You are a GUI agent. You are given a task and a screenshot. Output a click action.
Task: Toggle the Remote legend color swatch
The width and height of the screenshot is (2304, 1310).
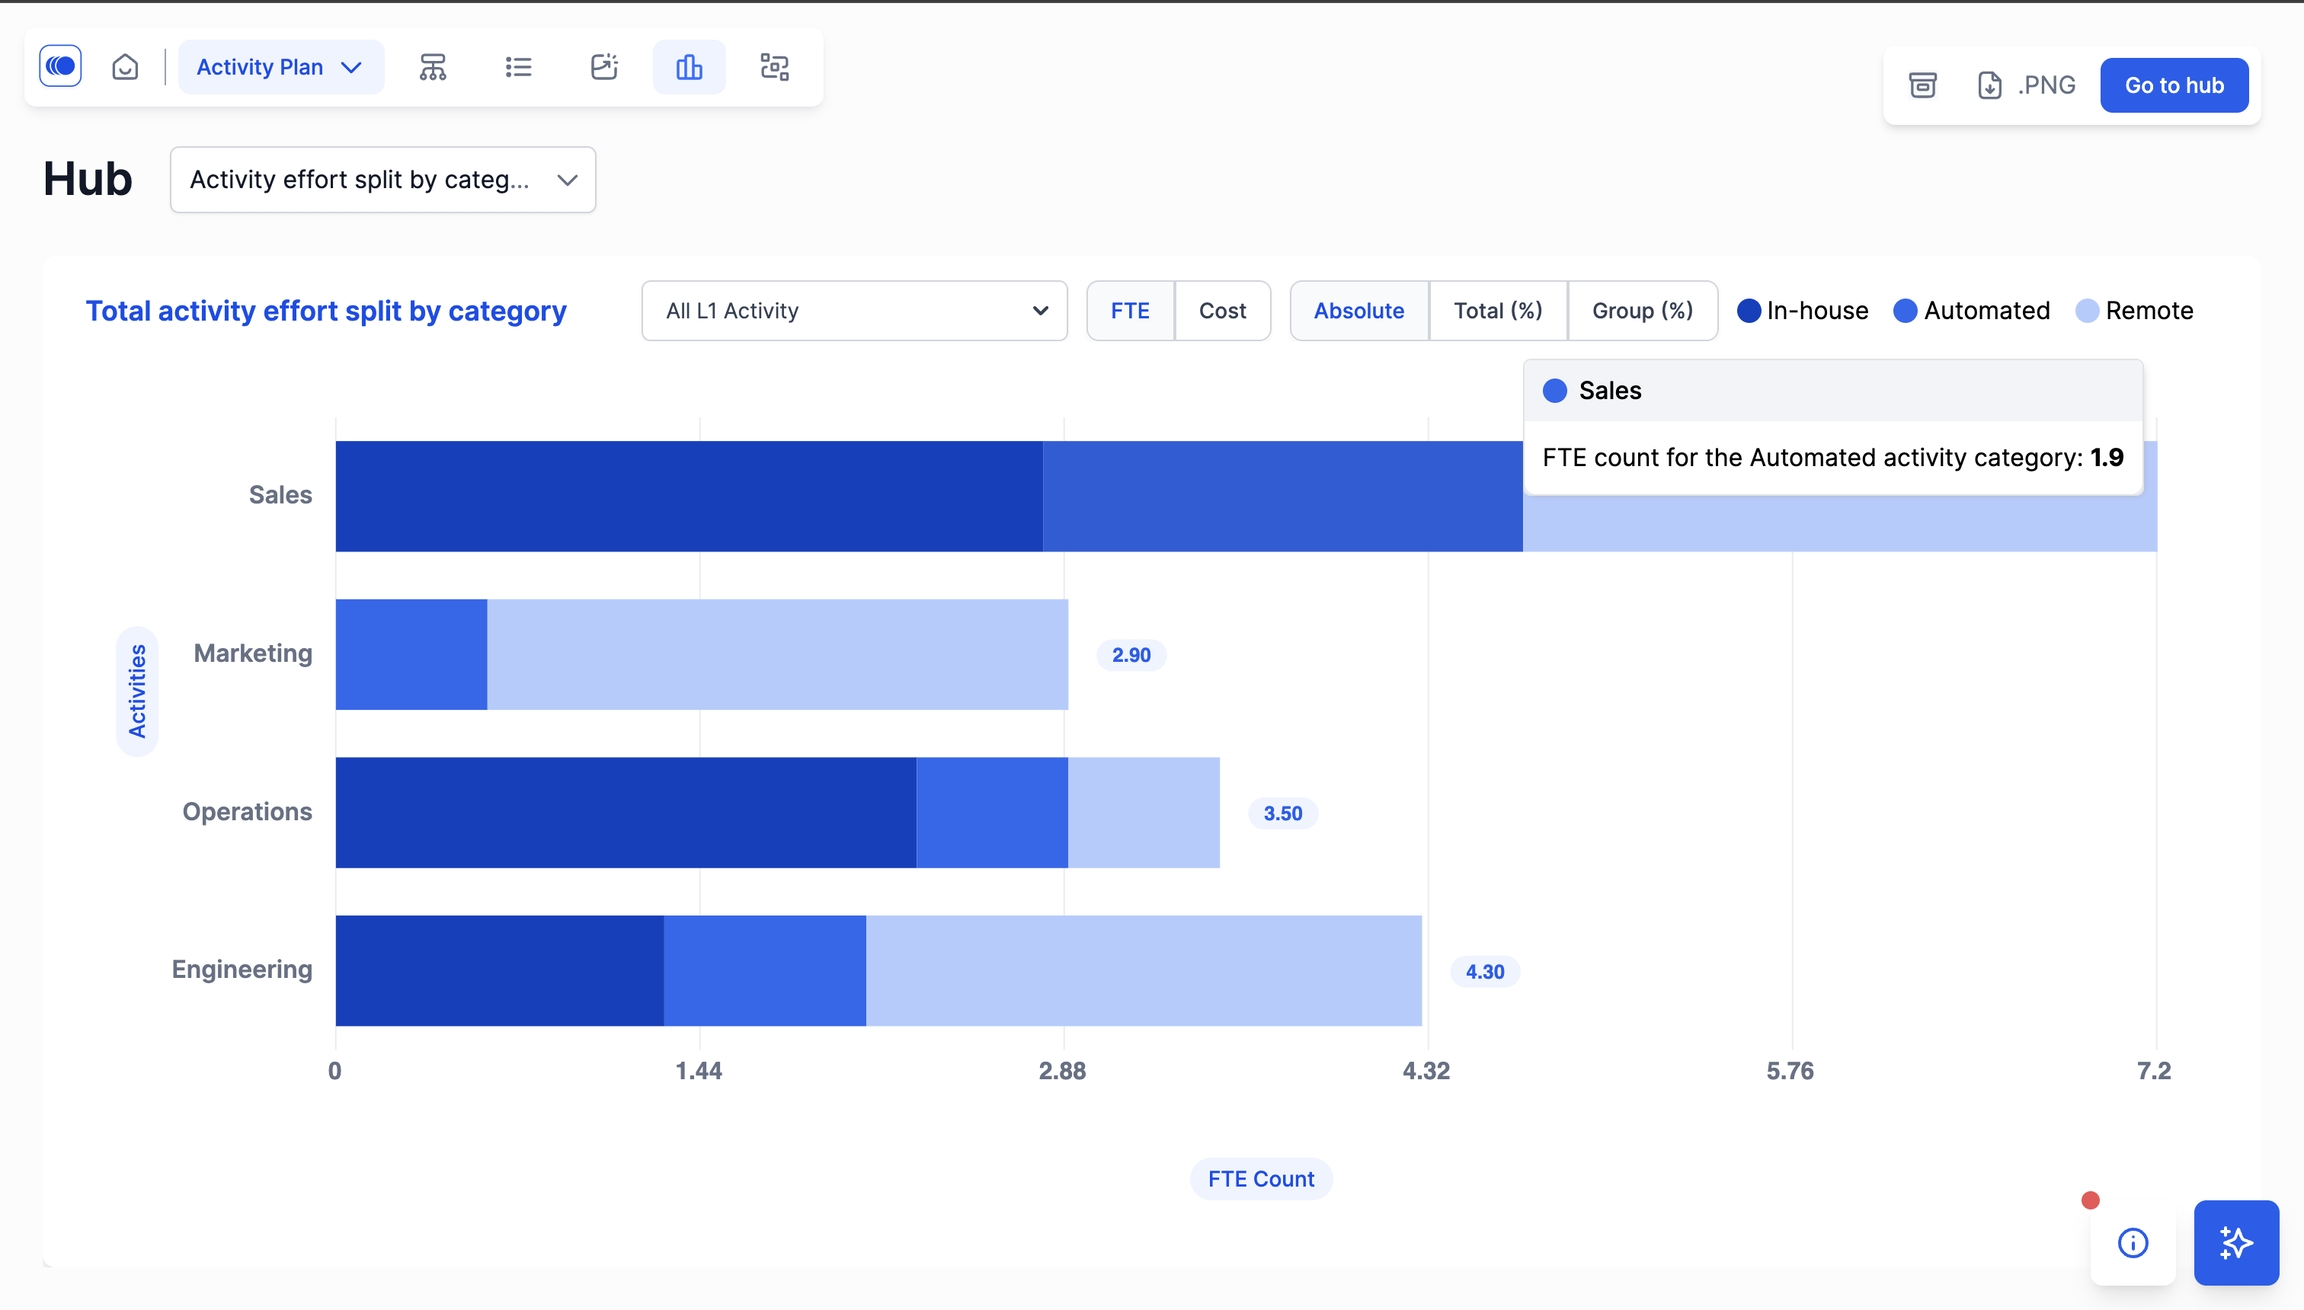[2087, 311]
